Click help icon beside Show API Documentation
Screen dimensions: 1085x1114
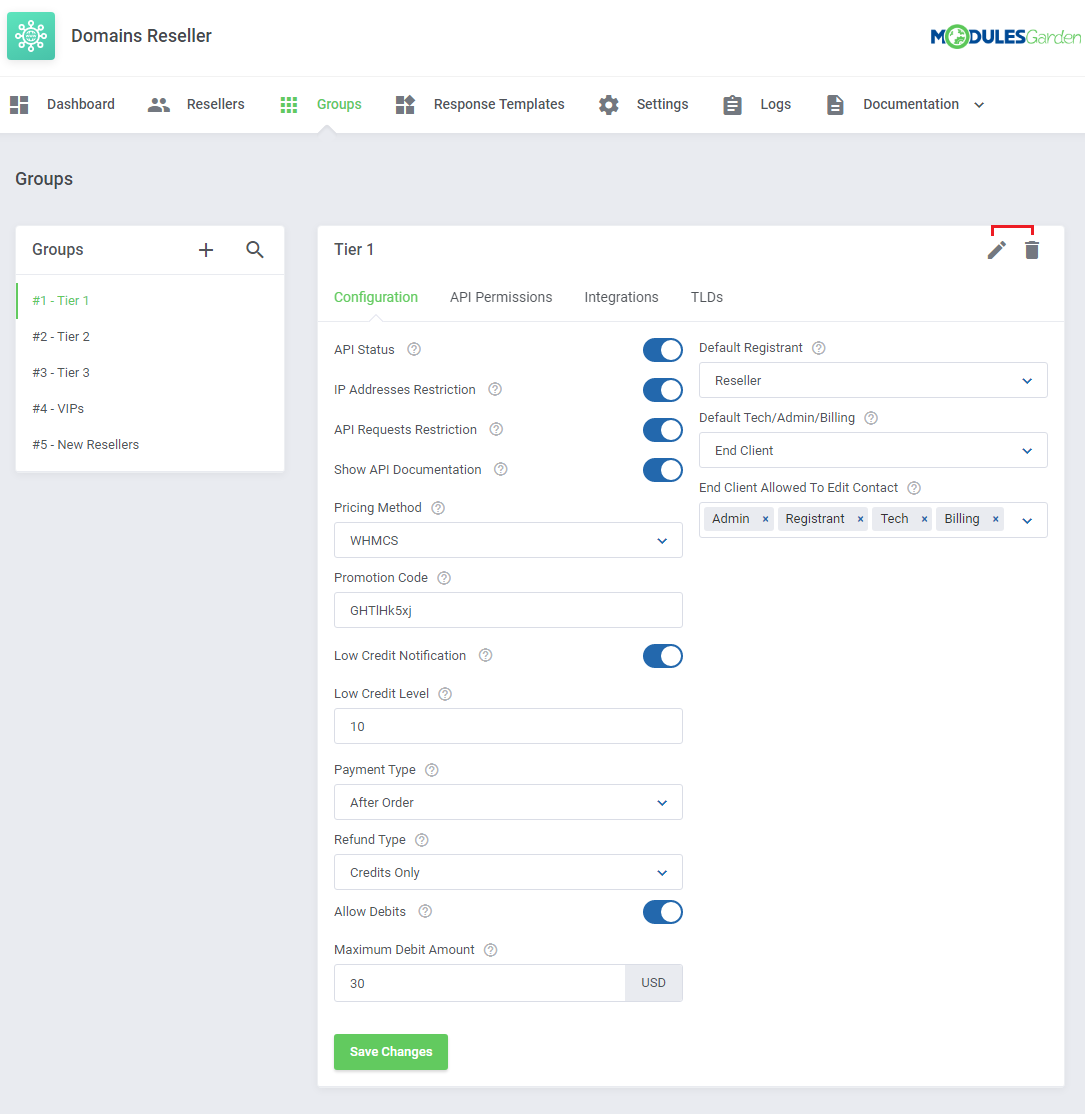pos(501,469)
